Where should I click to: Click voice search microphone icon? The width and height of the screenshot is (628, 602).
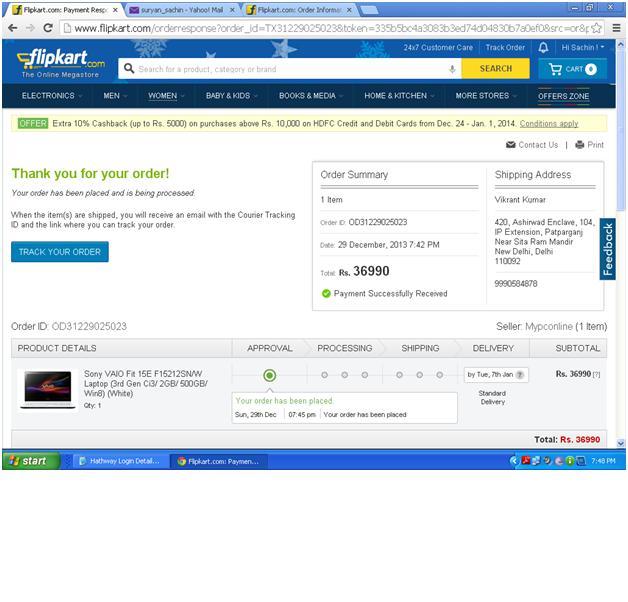point(452,69)
